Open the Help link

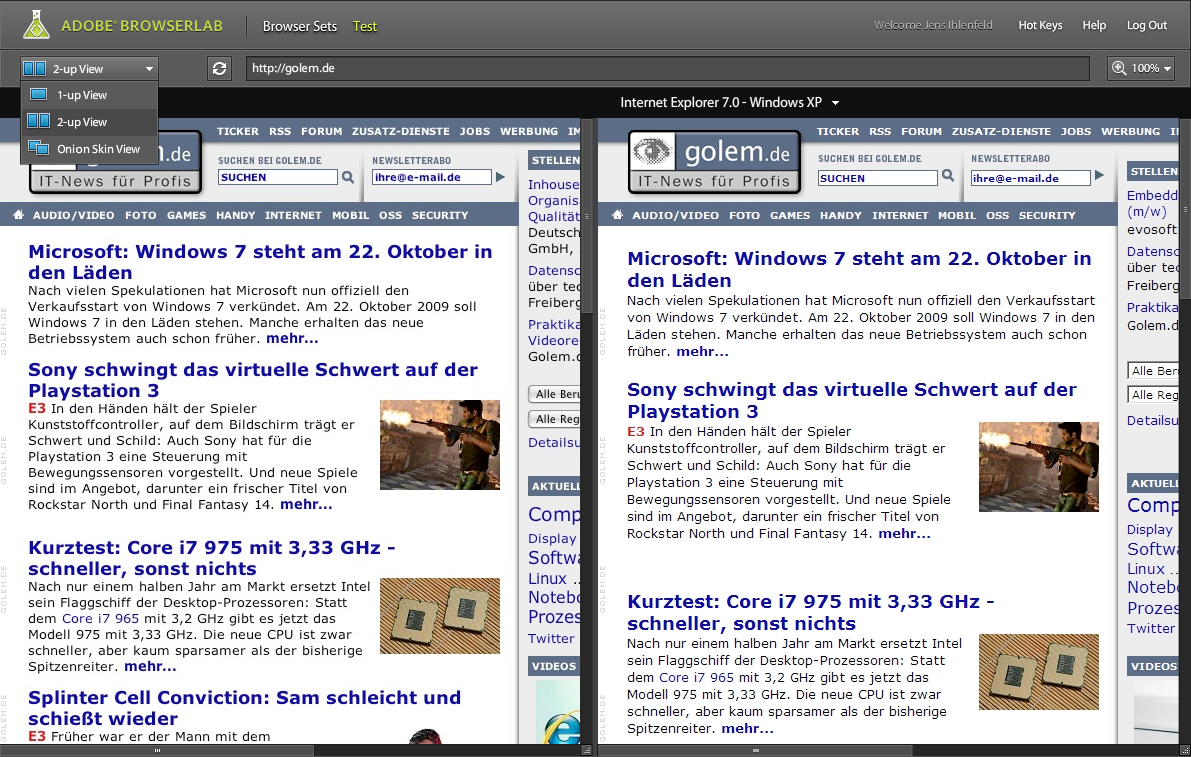(x=1094, y=25)
